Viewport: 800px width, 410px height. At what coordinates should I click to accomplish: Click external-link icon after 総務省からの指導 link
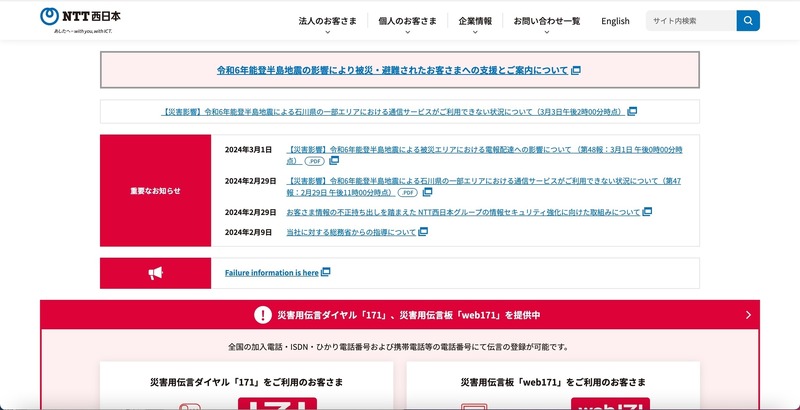(x=423, y=232)
